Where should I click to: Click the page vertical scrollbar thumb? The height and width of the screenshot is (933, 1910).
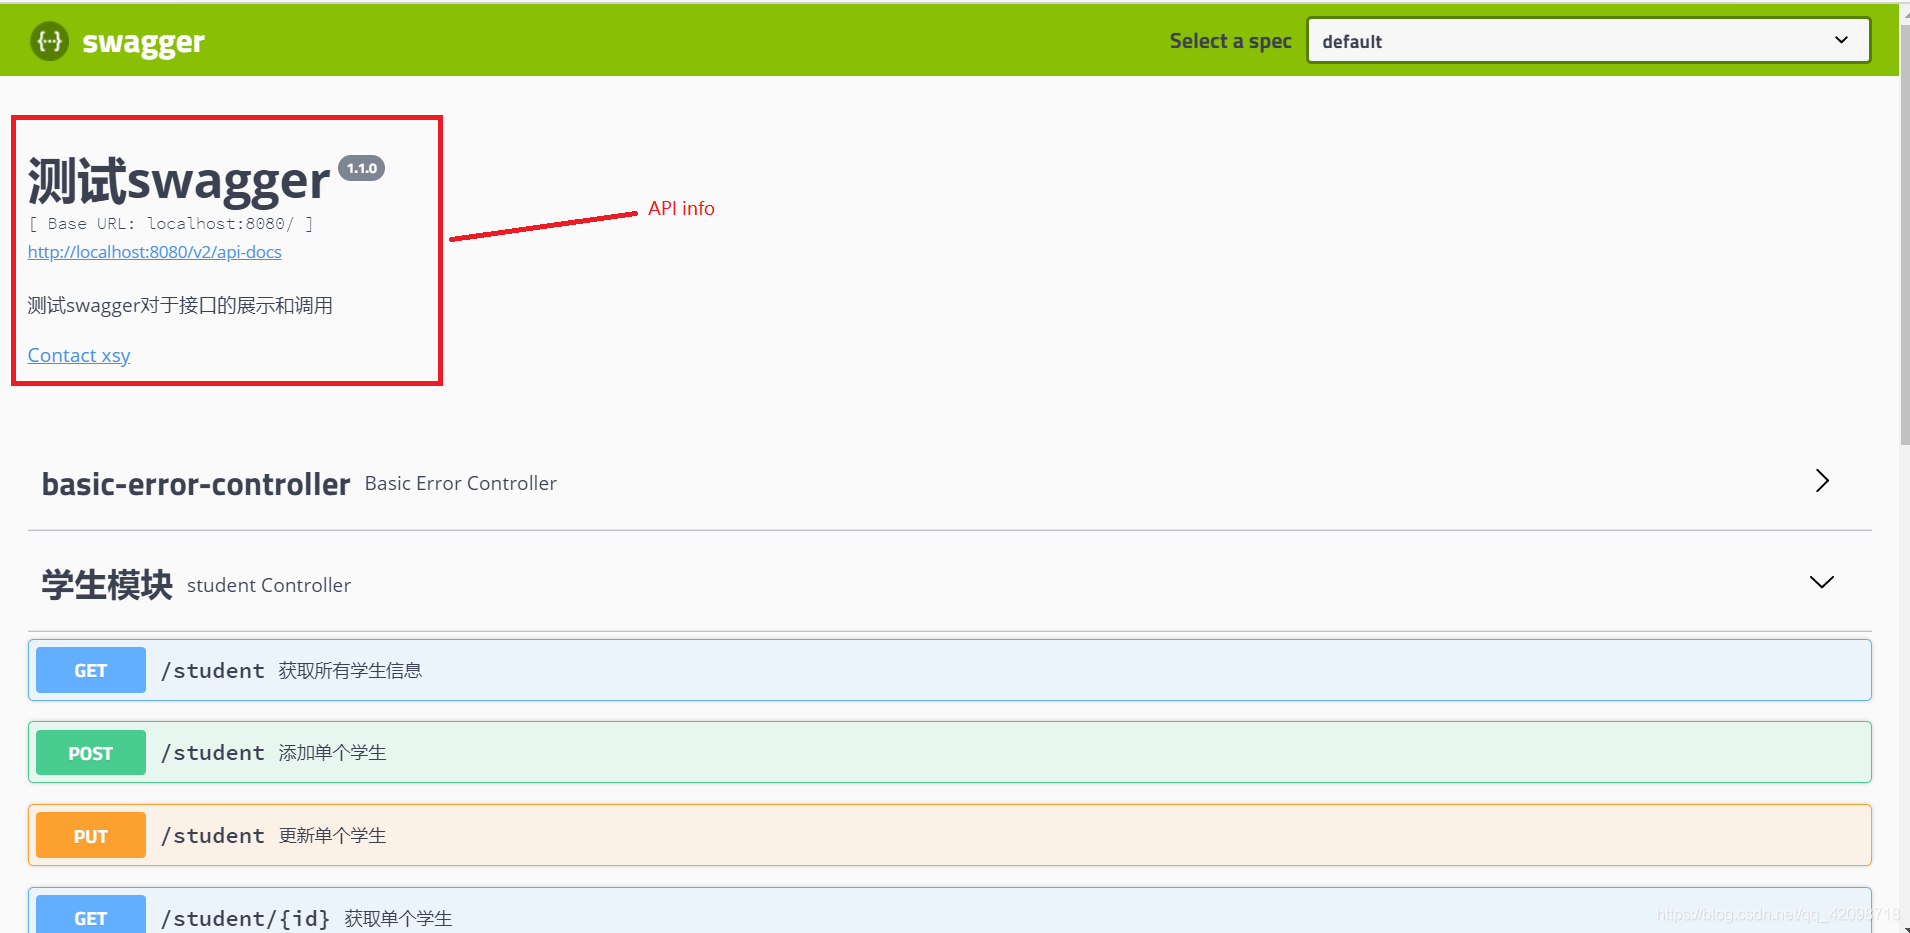[x=1905, y=235]
